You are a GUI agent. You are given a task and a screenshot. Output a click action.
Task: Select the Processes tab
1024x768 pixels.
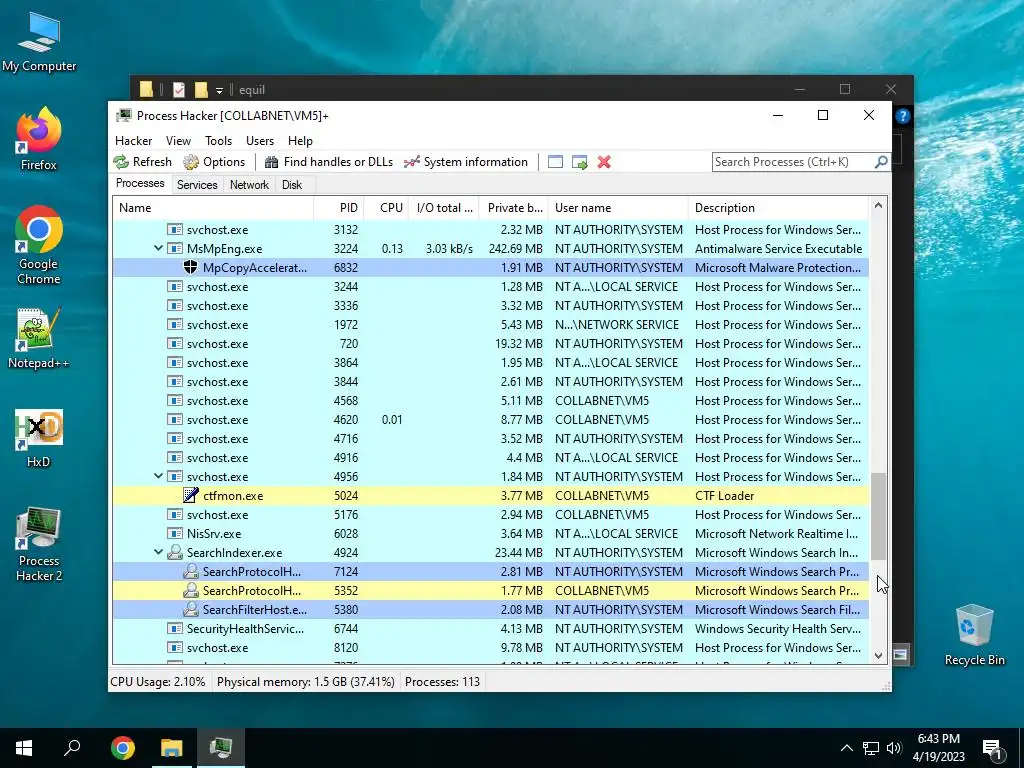(140, 184)
